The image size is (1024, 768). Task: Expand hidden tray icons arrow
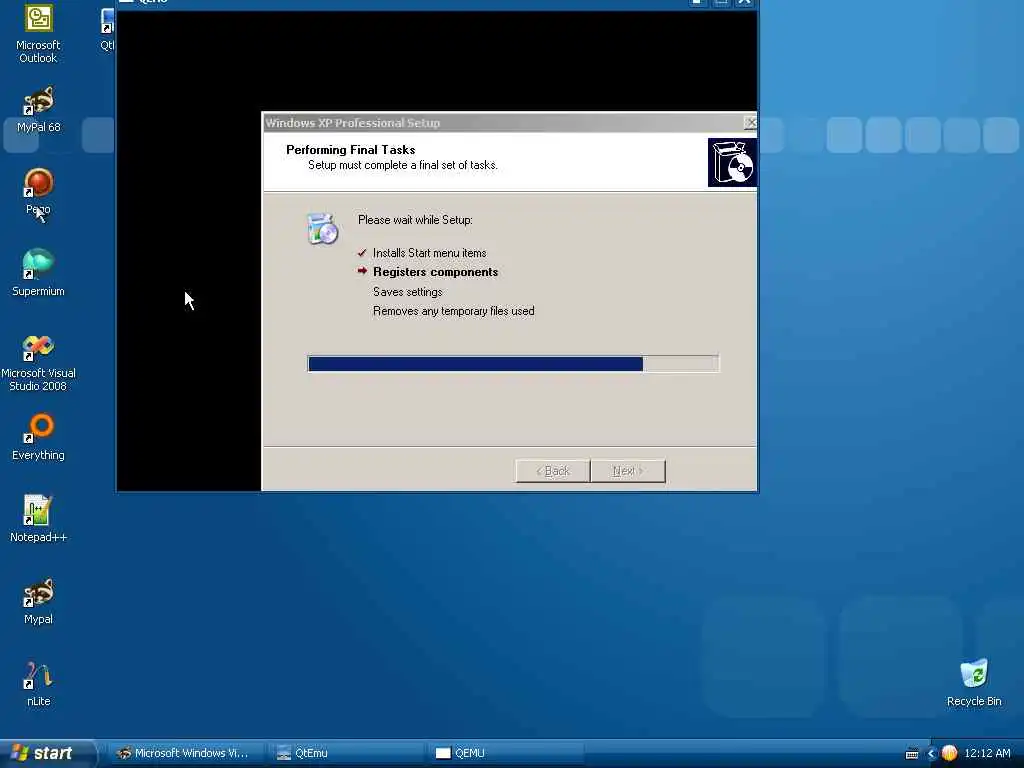point(931,754)
